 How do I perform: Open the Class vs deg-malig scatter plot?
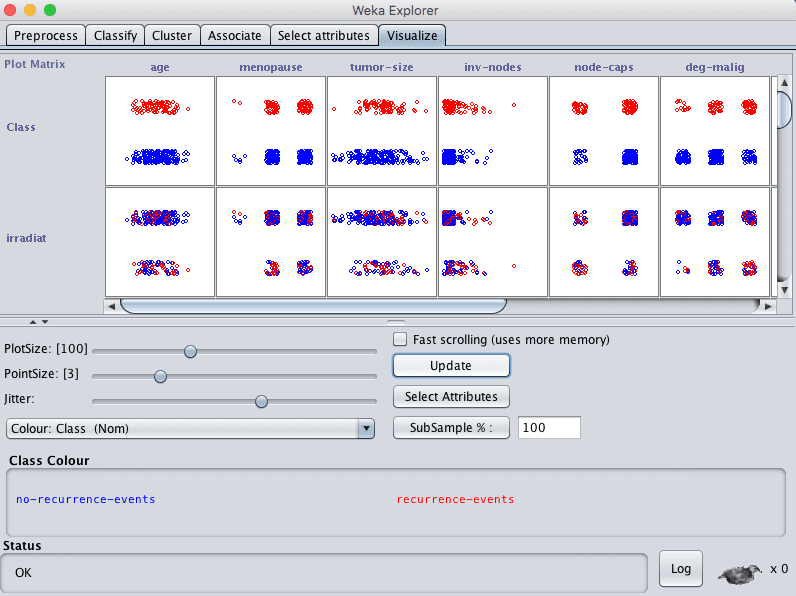715,131
